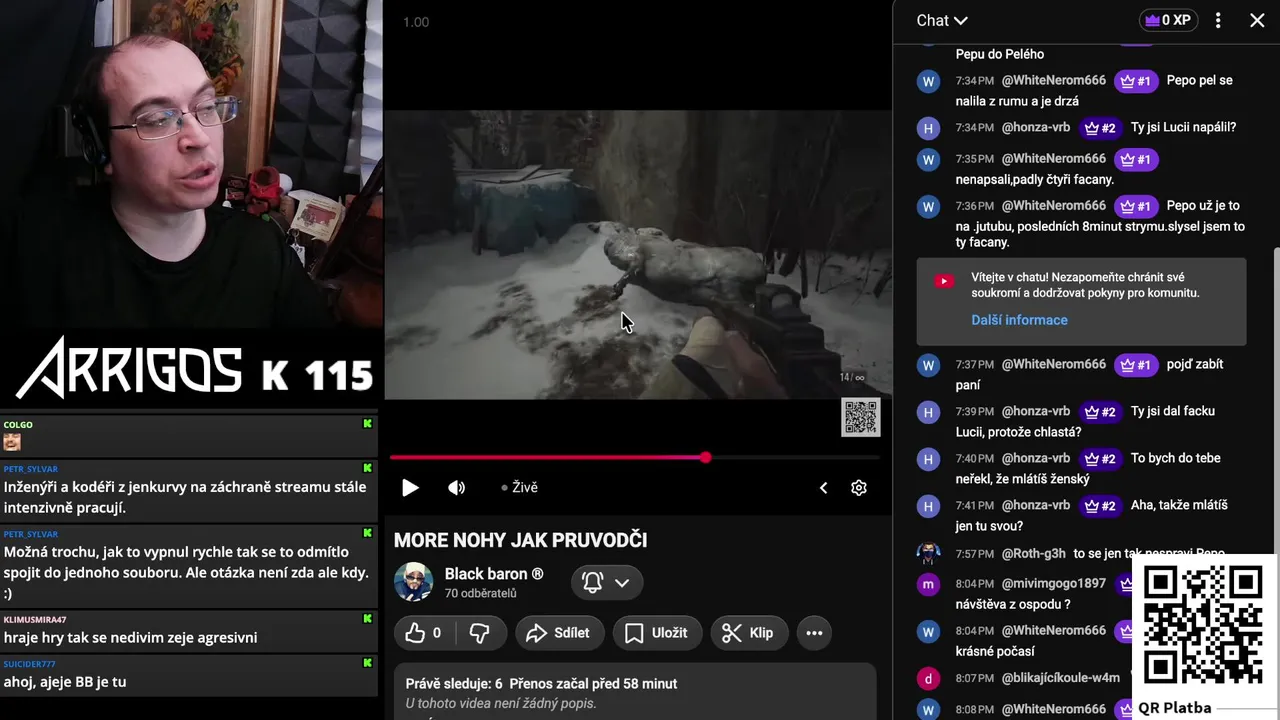Open the notification bell dropdown
1280x720 pixels.
point(607,582)
